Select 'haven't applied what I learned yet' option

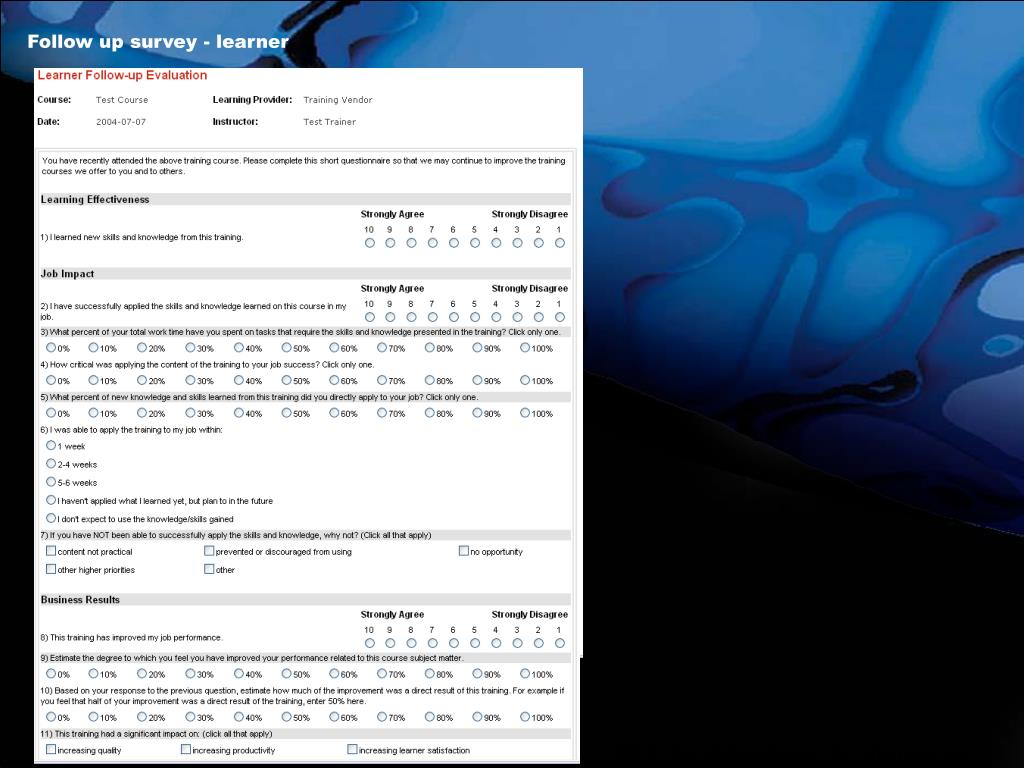click(x=51, y=500)
